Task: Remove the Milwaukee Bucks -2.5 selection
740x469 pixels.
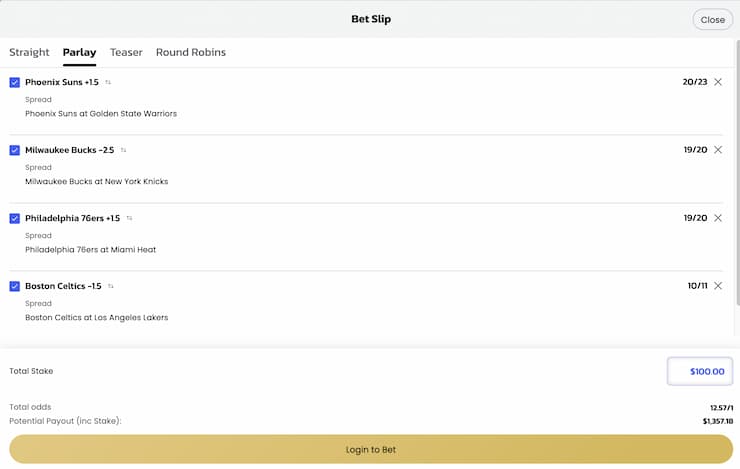Action: pos(718,150)
